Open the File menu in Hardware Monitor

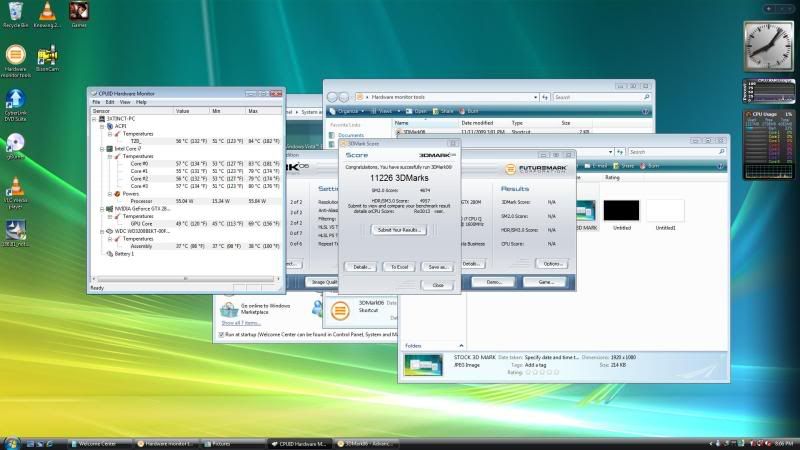(96, 102)
